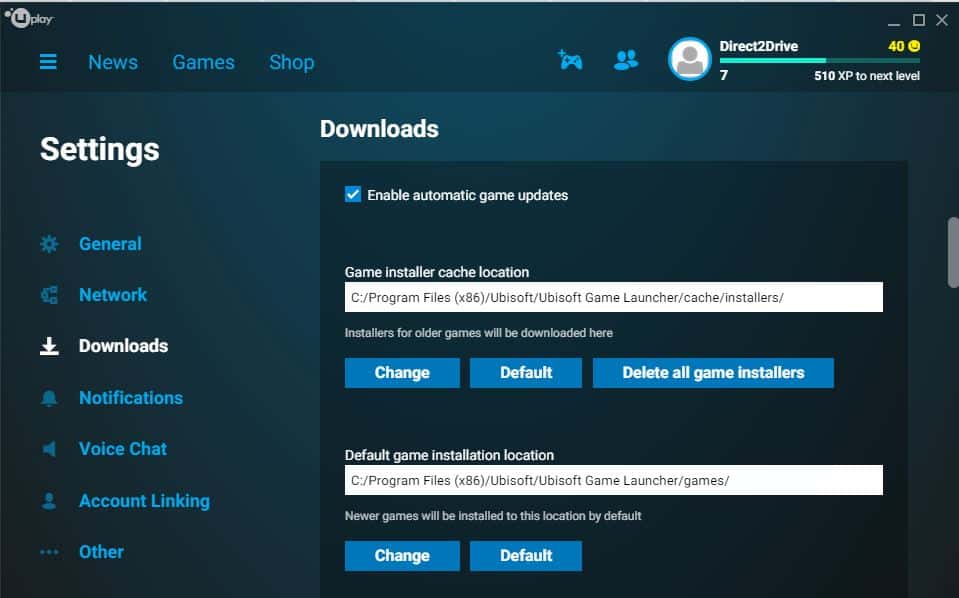The image size is (959, 598).
Task: Click the 'Game installer cache location' label
Action: tap(437, 272)
